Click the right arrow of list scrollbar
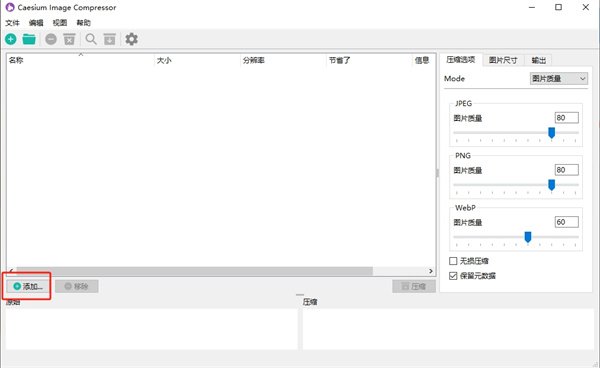The image size is (600, 368). [x=431, y=271]
